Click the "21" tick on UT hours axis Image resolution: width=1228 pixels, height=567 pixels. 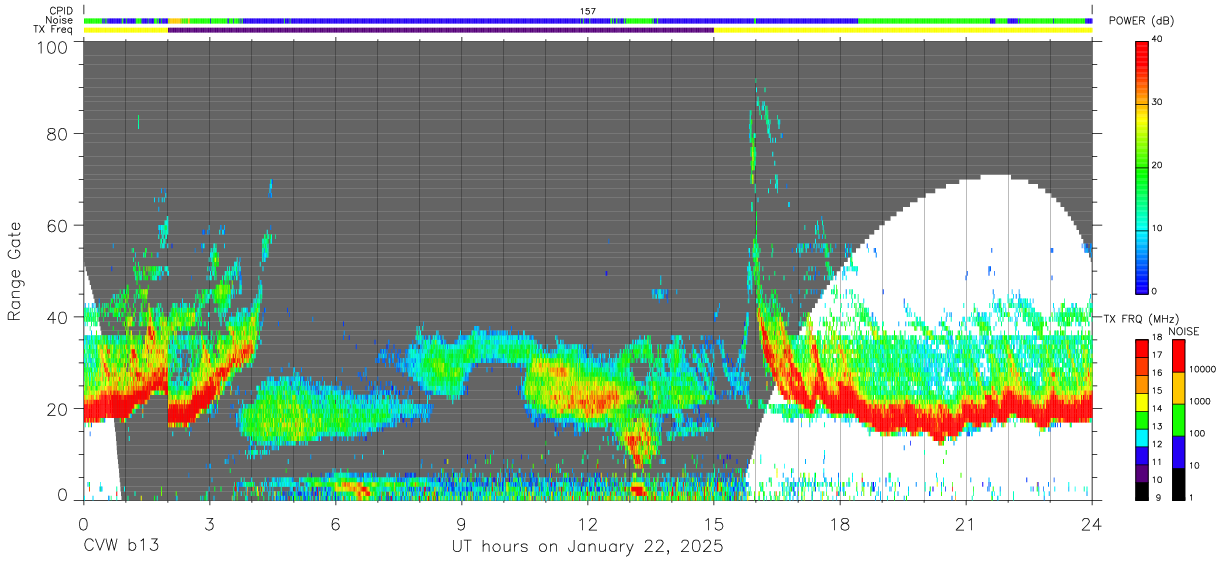pos(966,523)
